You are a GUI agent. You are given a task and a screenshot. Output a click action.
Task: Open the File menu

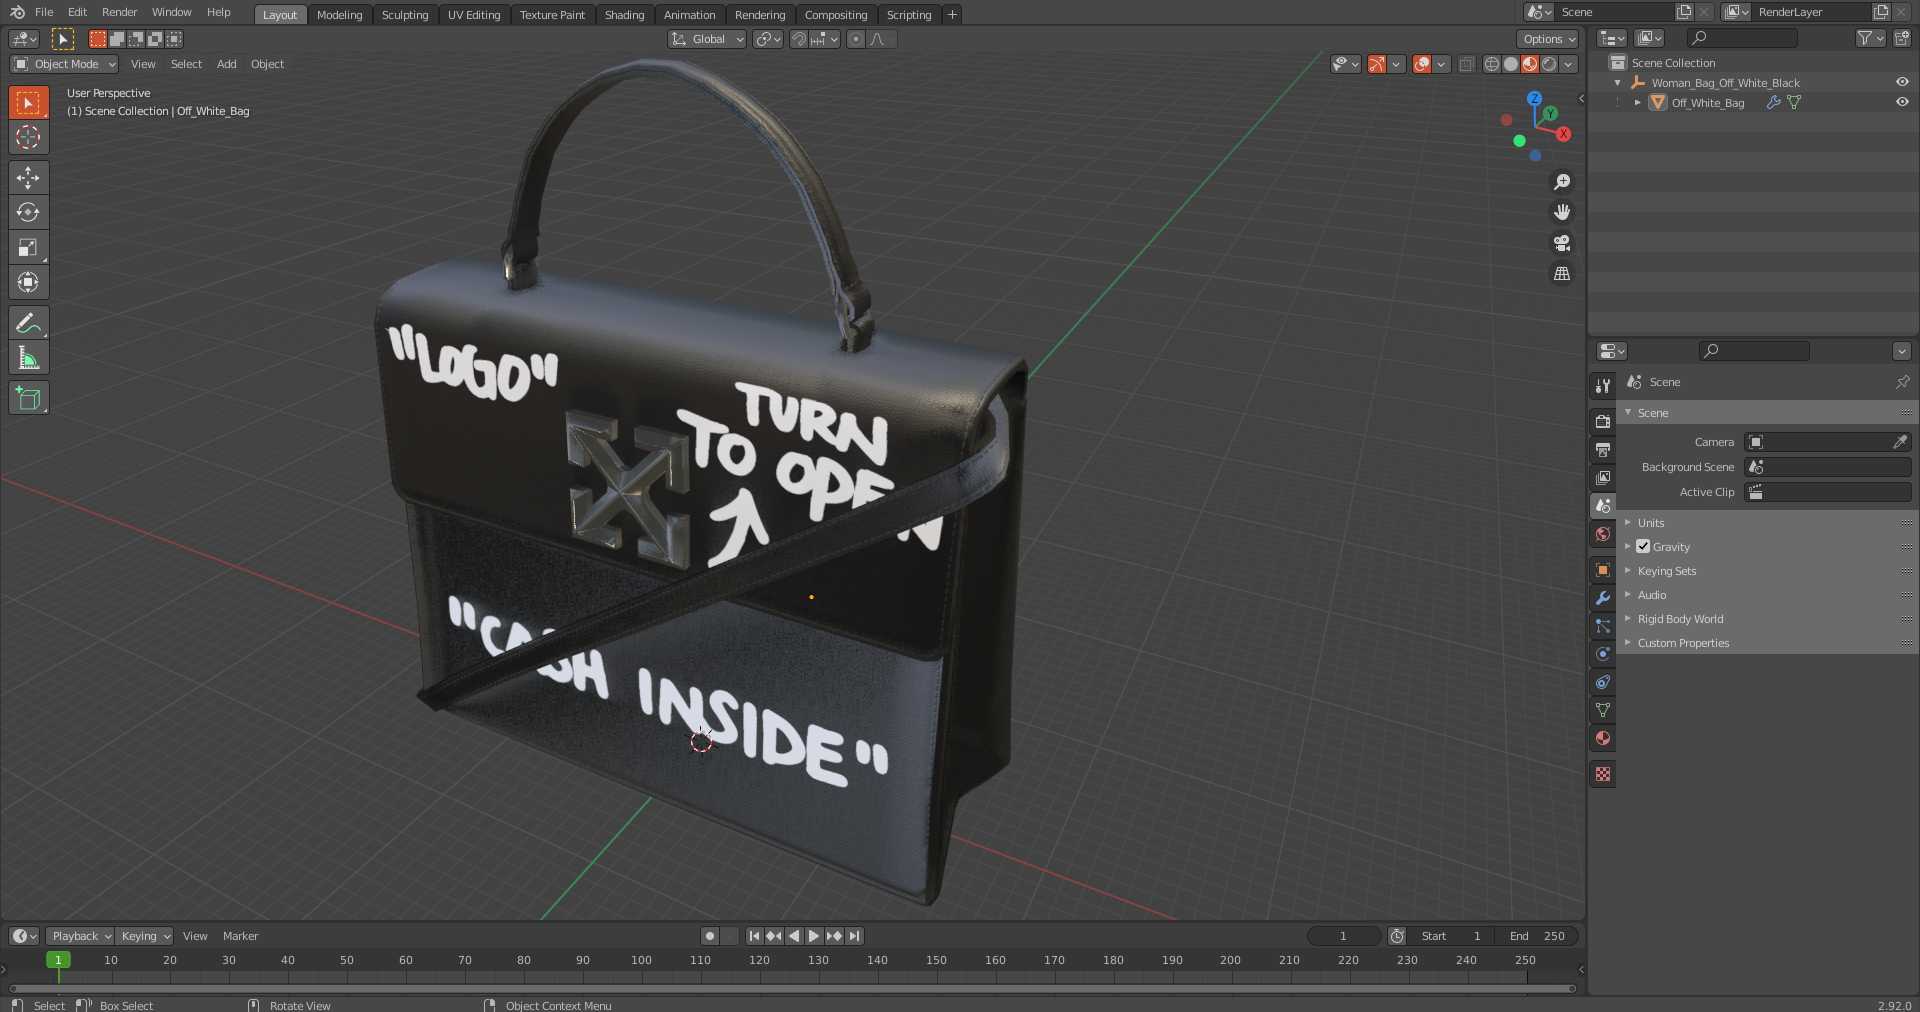pos(44,12)
